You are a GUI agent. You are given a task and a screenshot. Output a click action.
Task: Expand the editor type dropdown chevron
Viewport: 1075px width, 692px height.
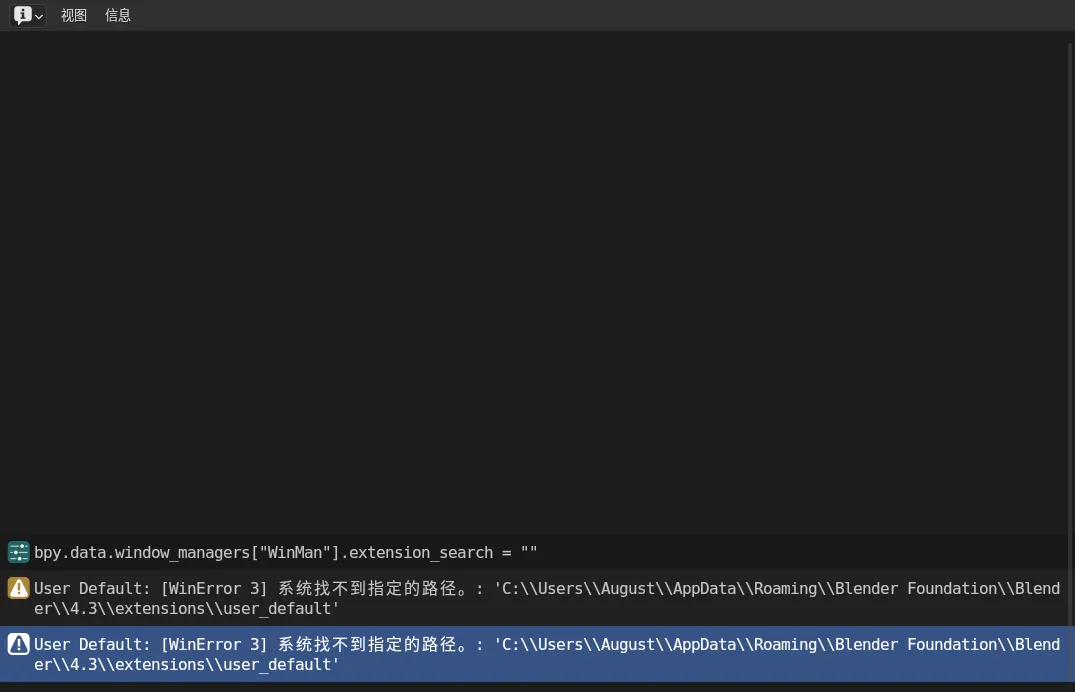[39, 16]
